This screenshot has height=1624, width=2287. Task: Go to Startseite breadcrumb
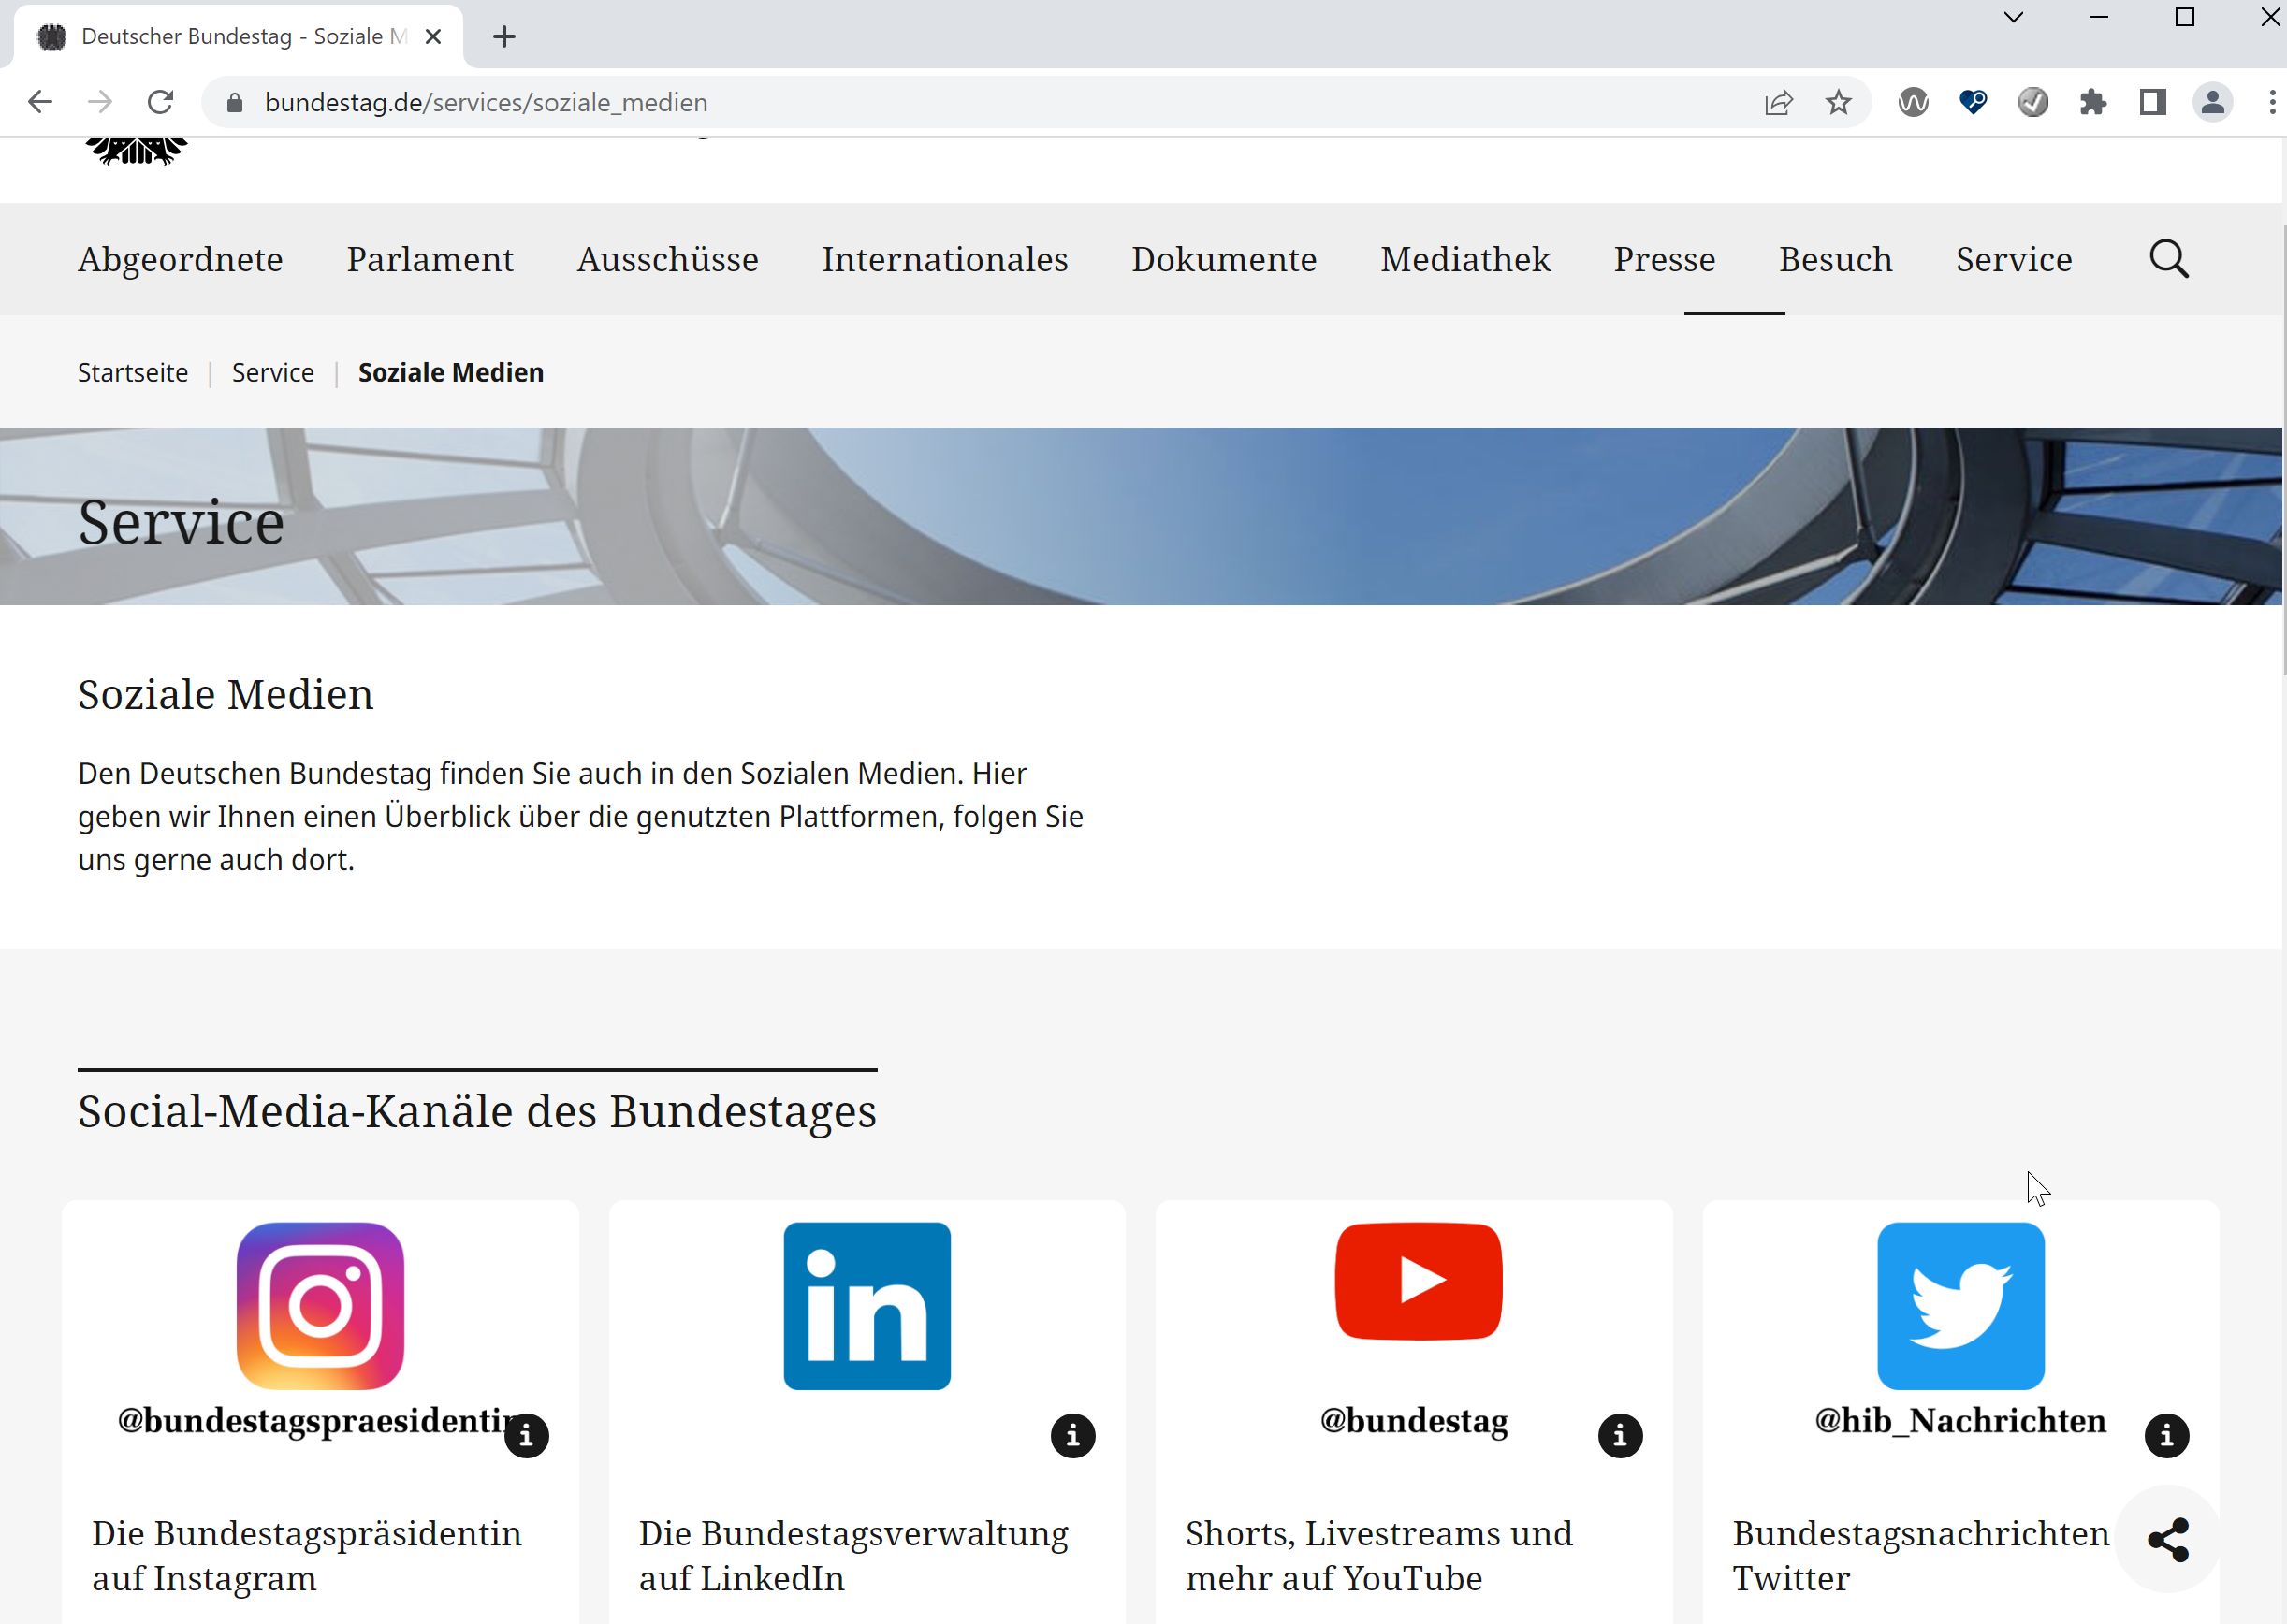point(133,372)
